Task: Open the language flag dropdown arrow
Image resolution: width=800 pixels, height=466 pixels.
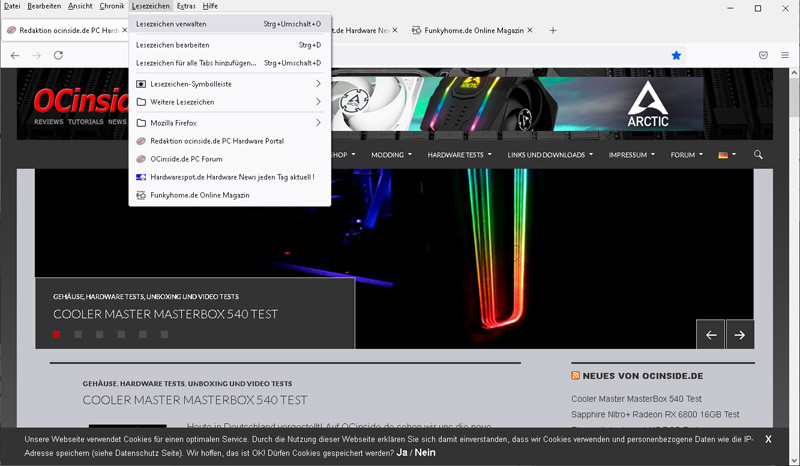Action: tap(734, 154)
